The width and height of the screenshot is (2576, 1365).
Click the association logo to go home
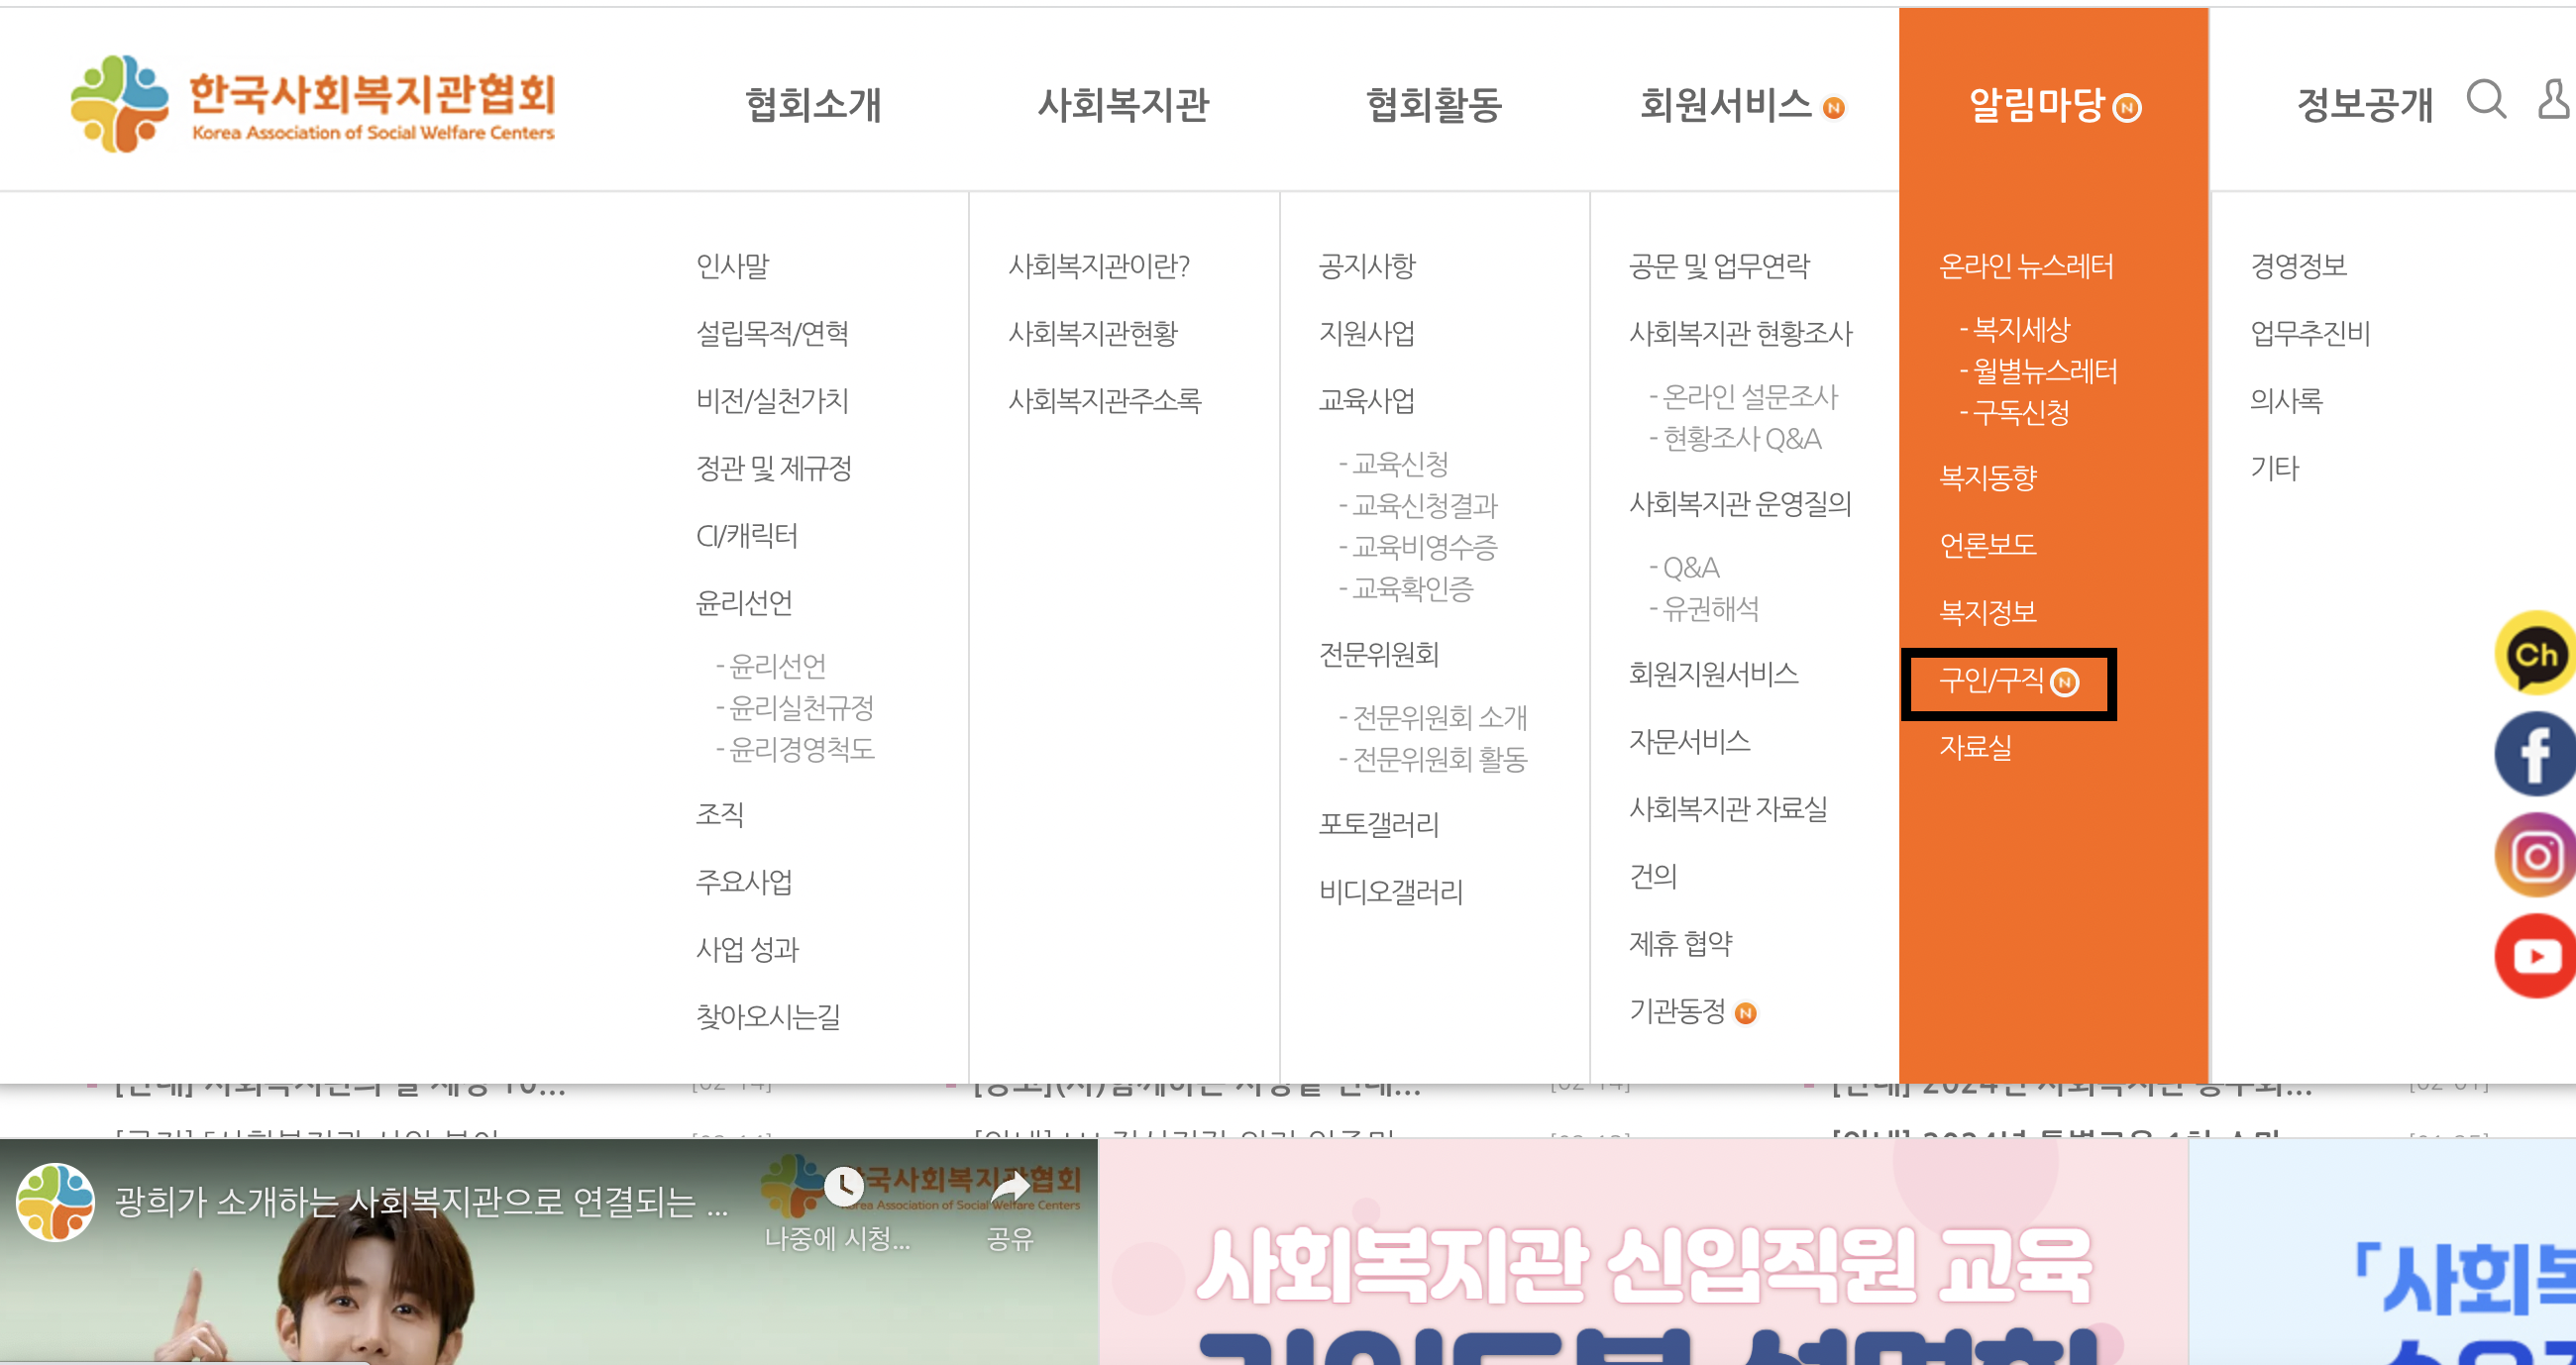(x=312, y=104)
